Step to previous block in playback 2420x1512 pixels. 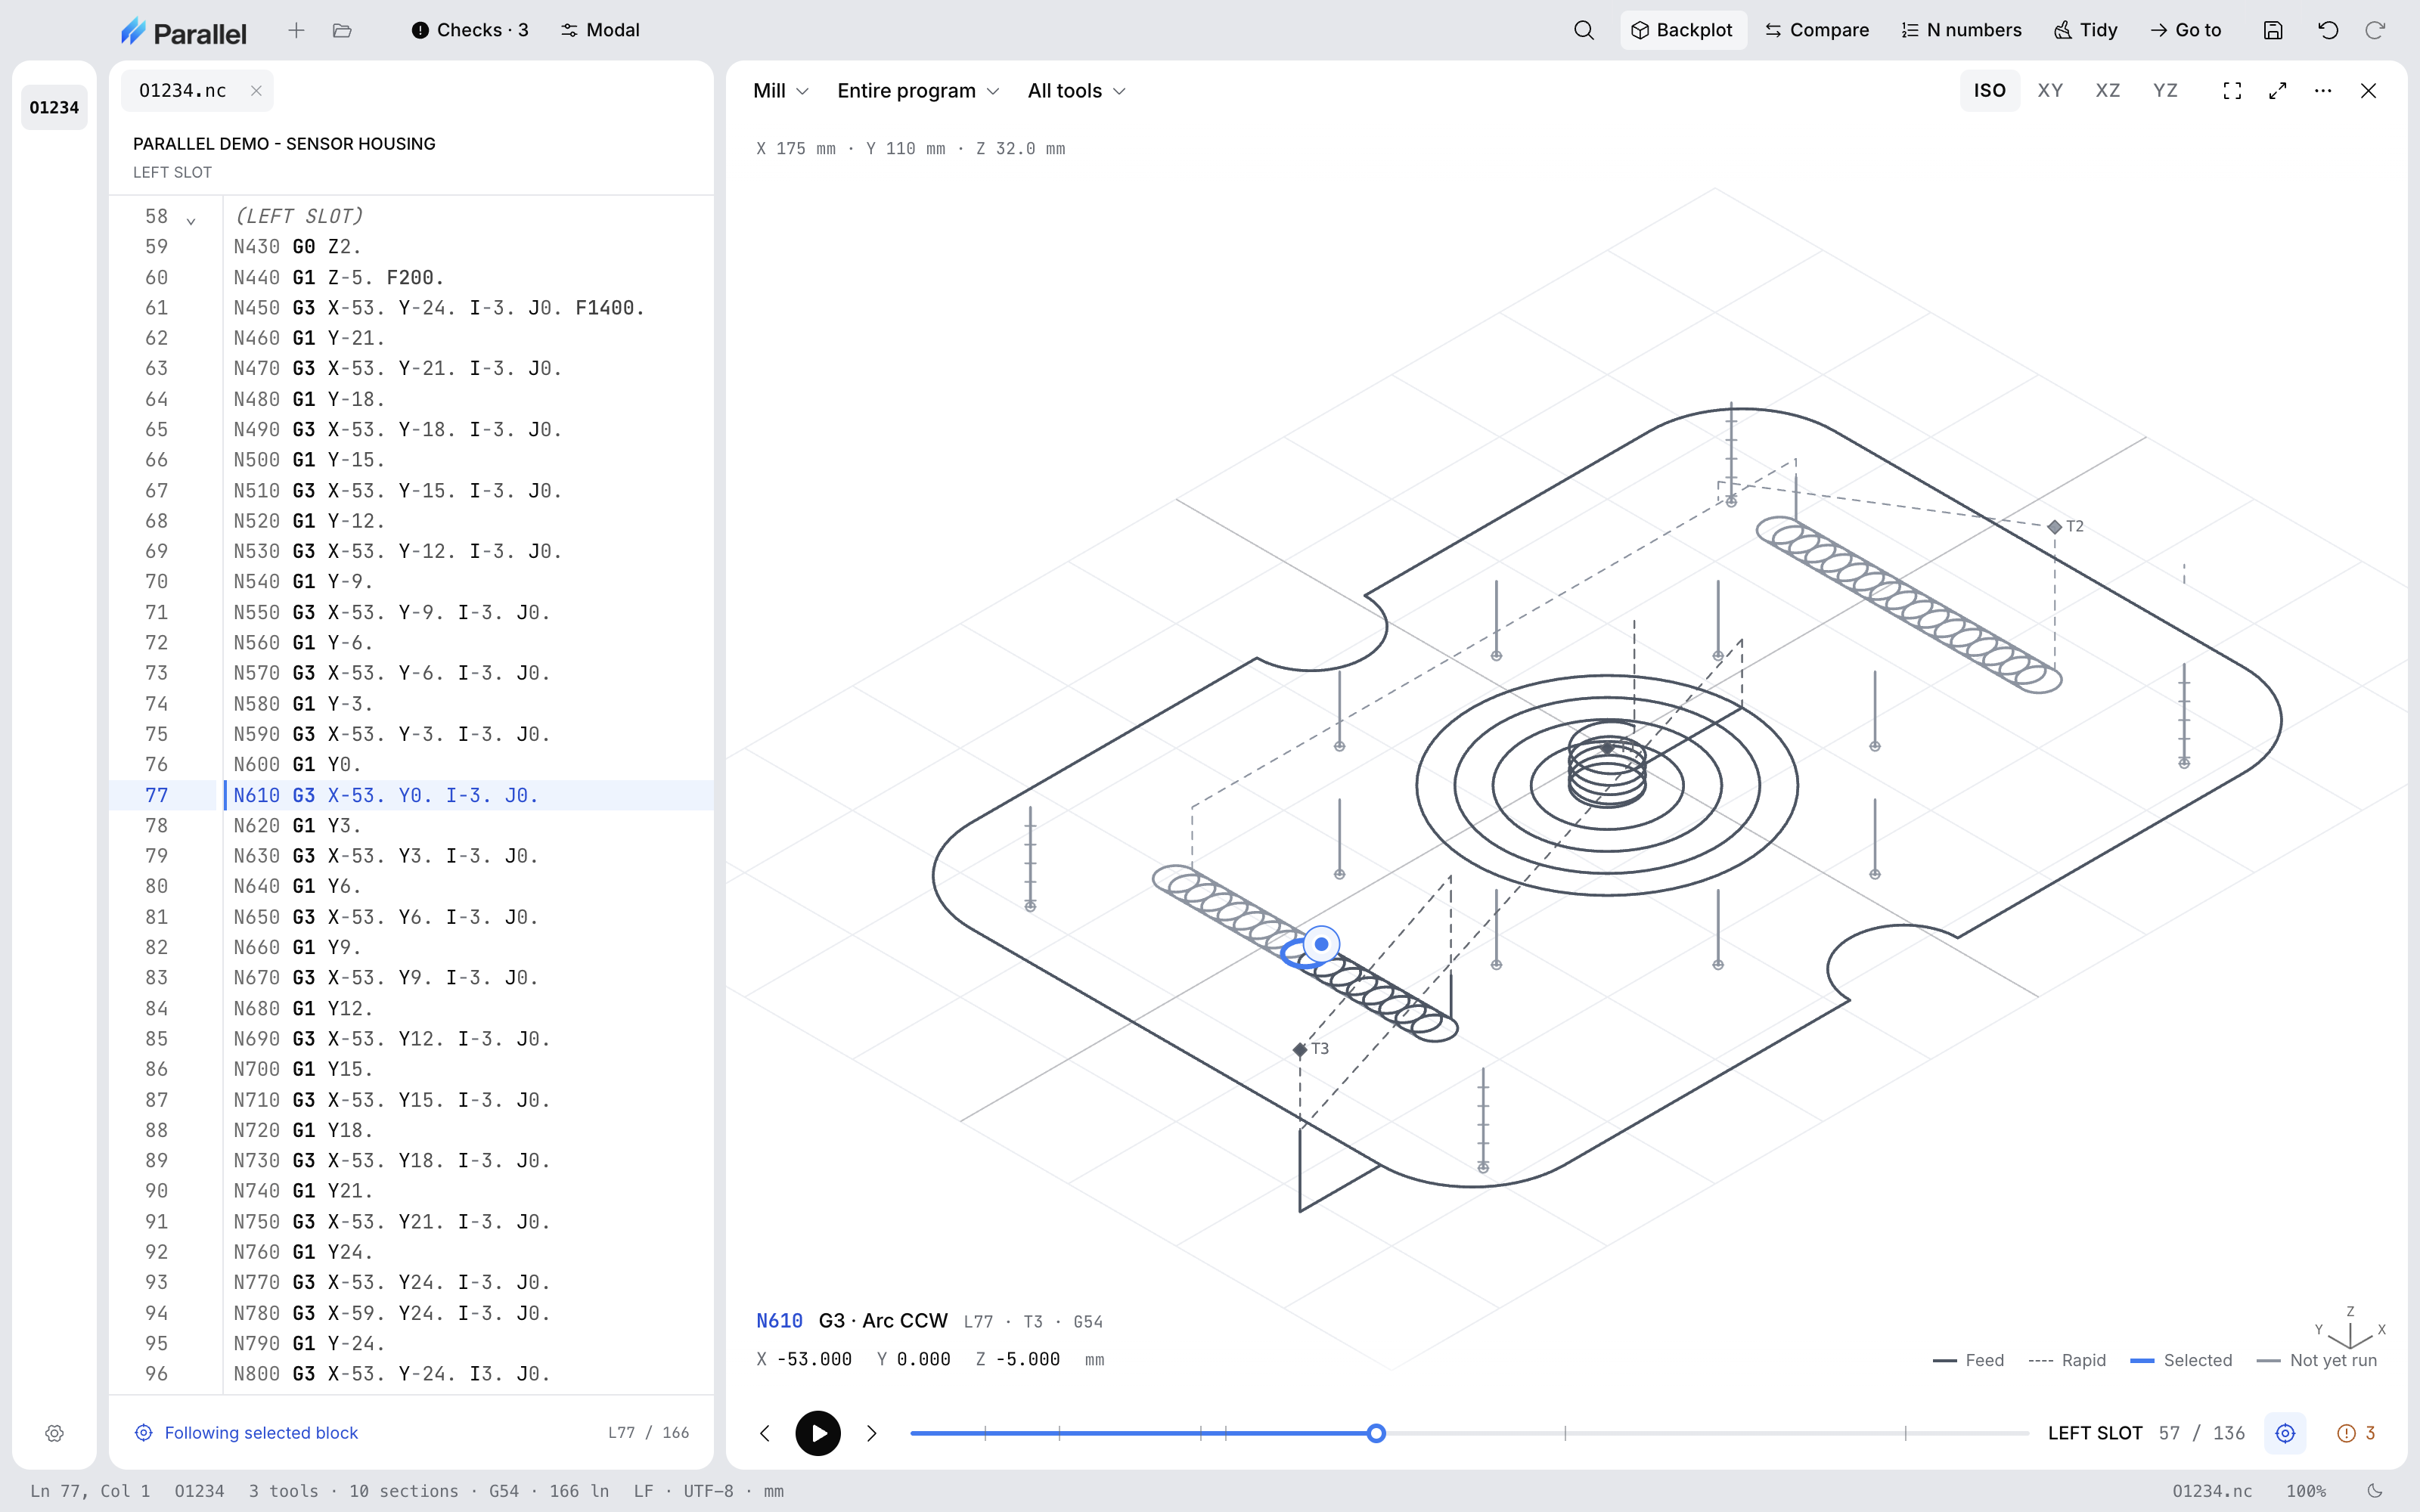(x=765, y=1433)
